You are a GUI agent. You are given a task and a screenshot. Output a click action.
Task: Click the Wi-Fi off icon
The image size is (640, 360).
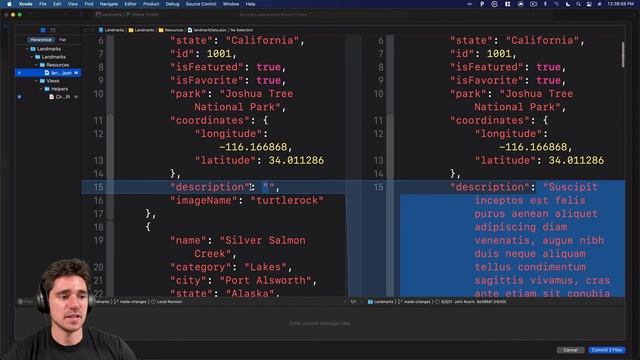point(556,4)
